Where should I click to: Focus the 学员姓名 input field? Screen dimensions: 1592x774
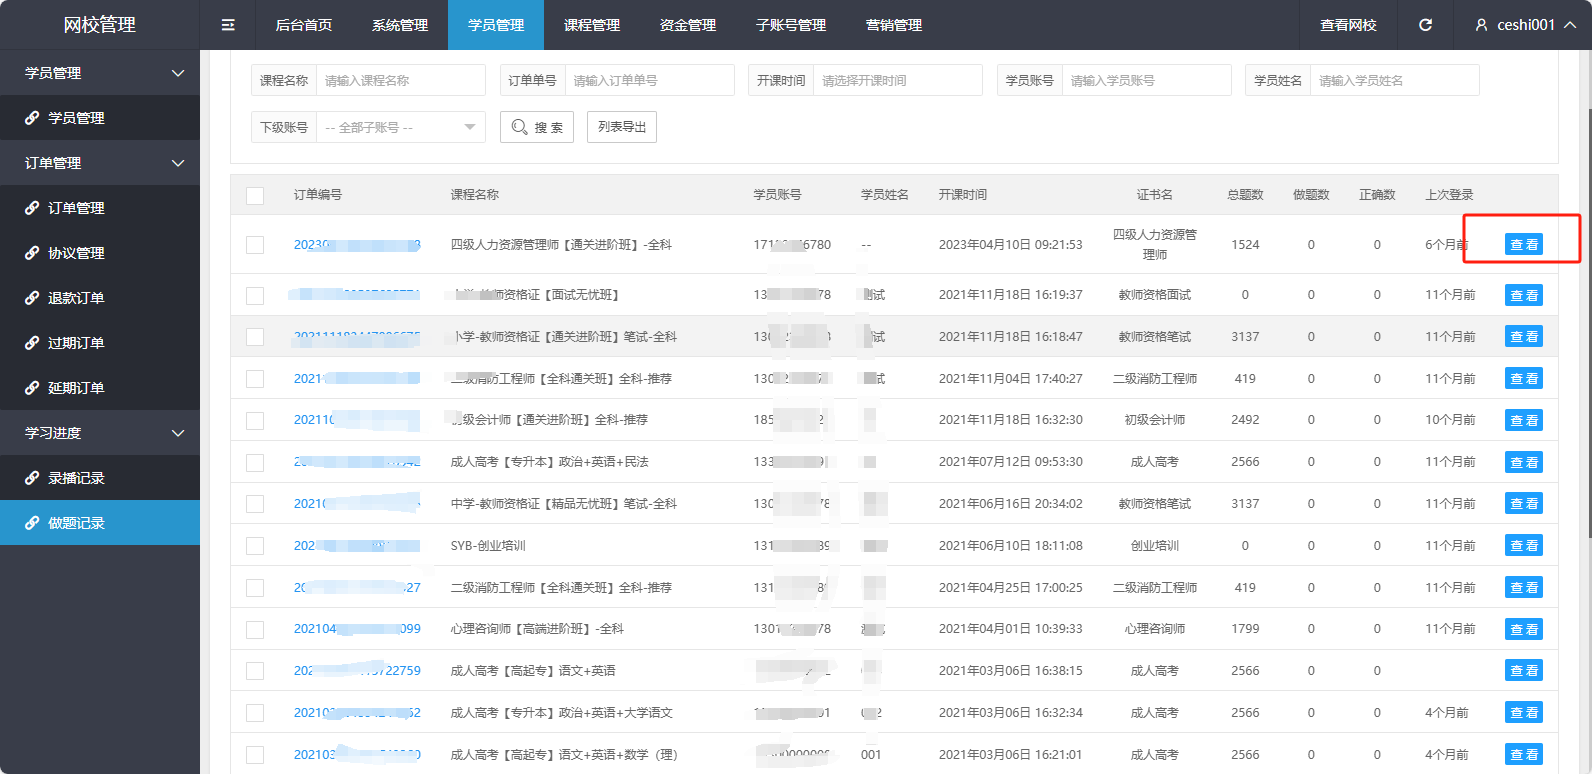[1395, 80]
